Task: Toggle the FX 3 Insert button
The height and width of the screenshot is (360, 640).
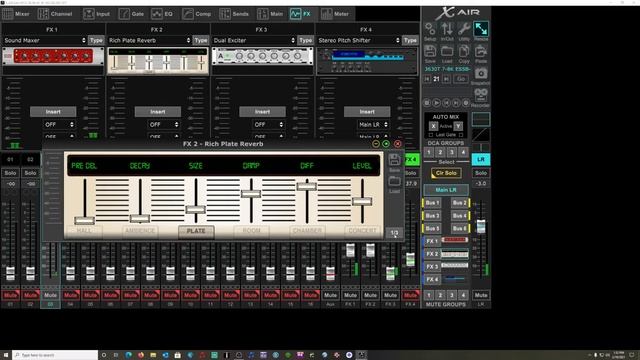Action: click(x=262, y=111)
